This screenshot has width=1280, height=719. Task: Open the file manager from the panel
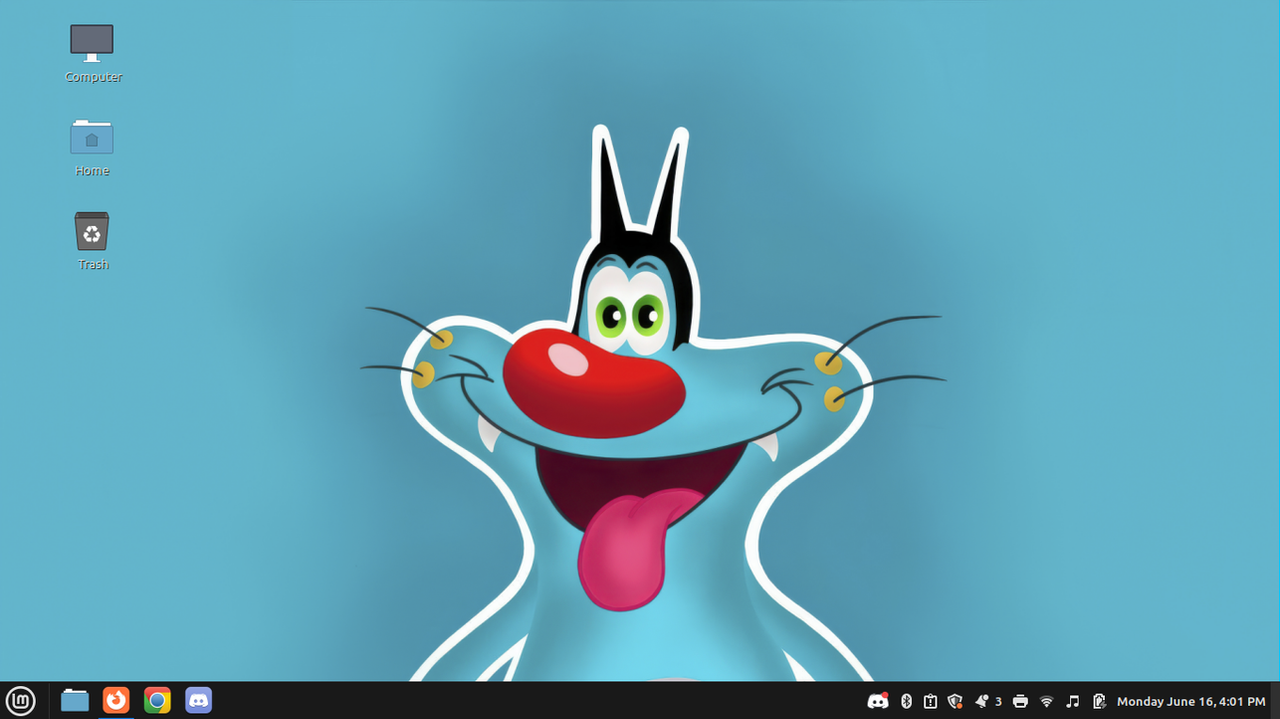point(75,700)
